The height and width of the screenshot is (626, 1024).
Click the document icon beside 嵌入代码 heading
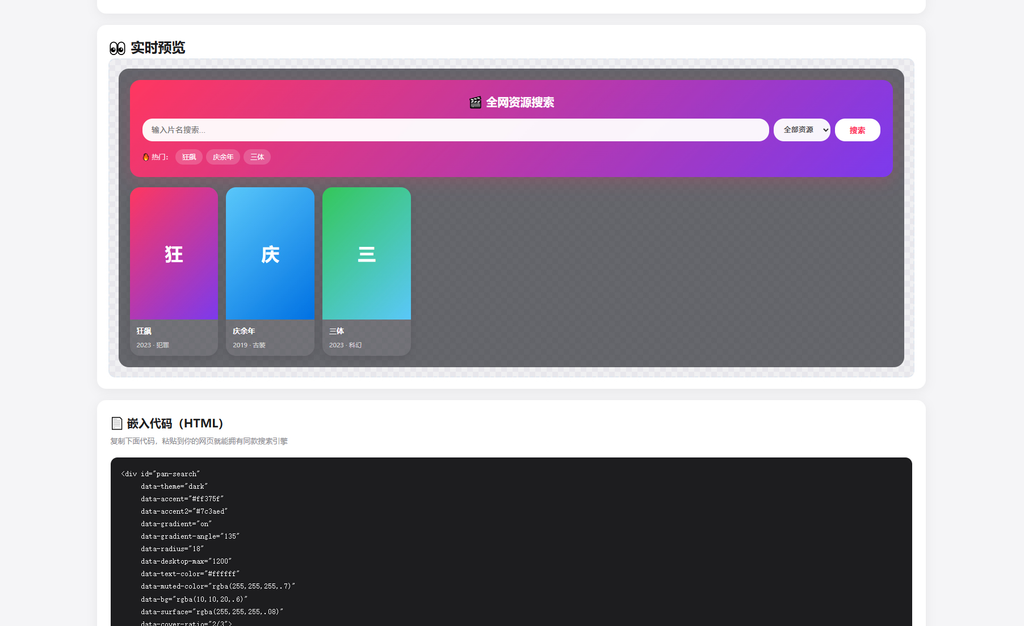click(x=117, y=424)
